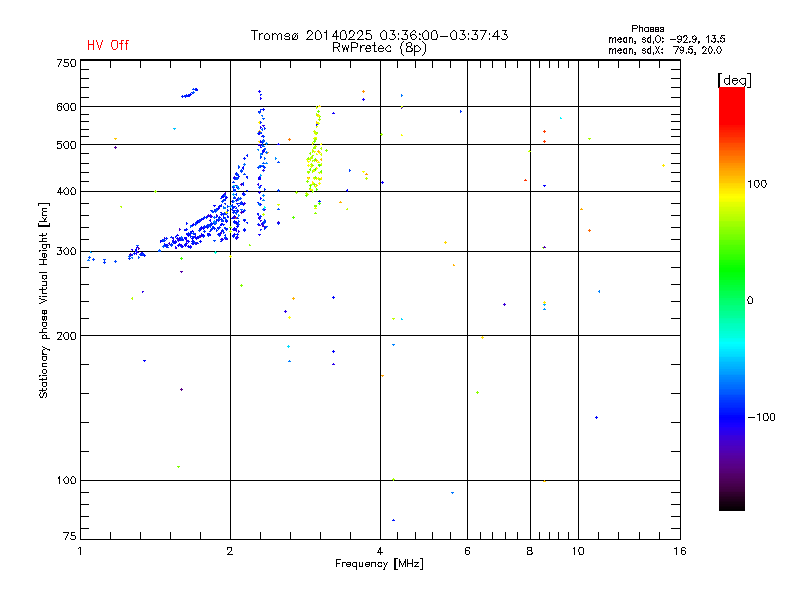Click the "Frequency [MHz]" axis label

tap(379, 564)
